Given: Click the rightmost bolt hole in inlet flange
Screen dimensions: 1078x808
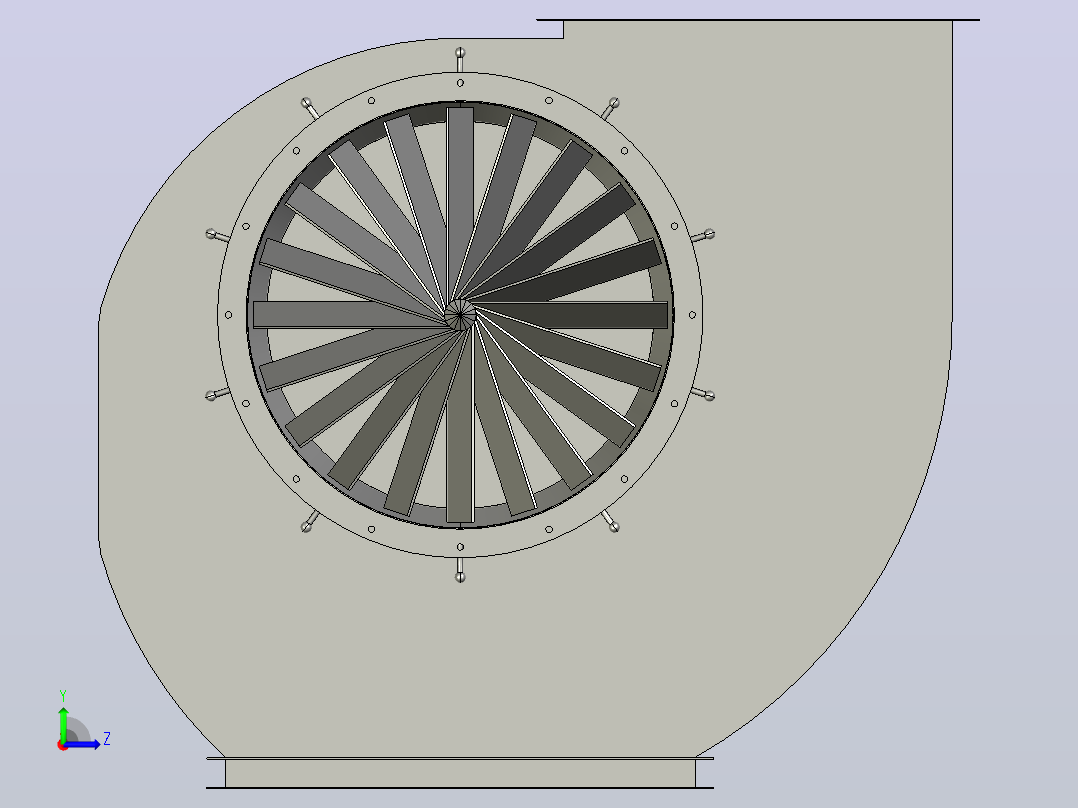Looking at the screenshot, I should [x=692, y=315].
